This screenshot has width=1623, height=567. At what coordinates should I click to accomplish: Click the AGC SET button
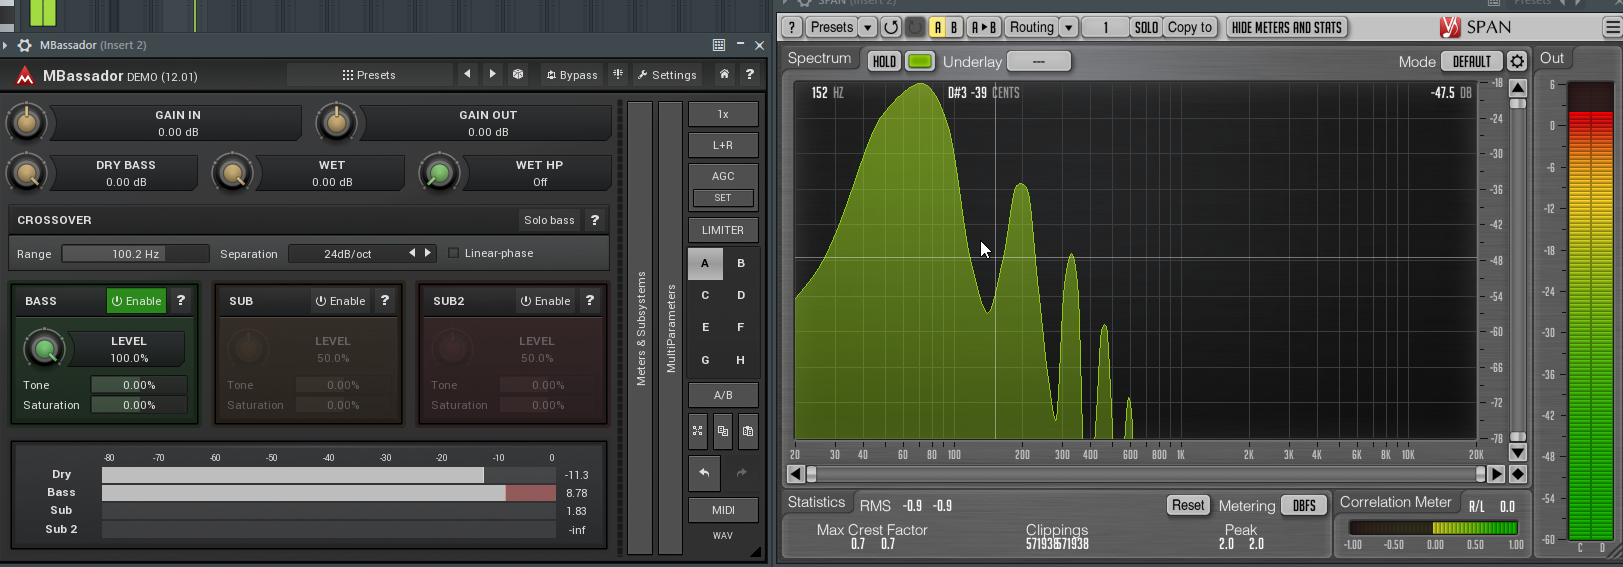pyautogui.click(x=723, y=198)
